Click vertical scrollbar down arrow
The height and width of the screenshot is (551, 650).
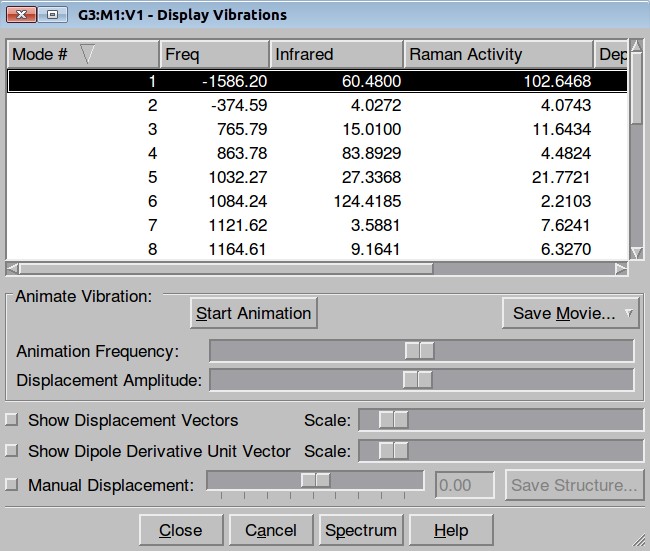click(636, 253)
